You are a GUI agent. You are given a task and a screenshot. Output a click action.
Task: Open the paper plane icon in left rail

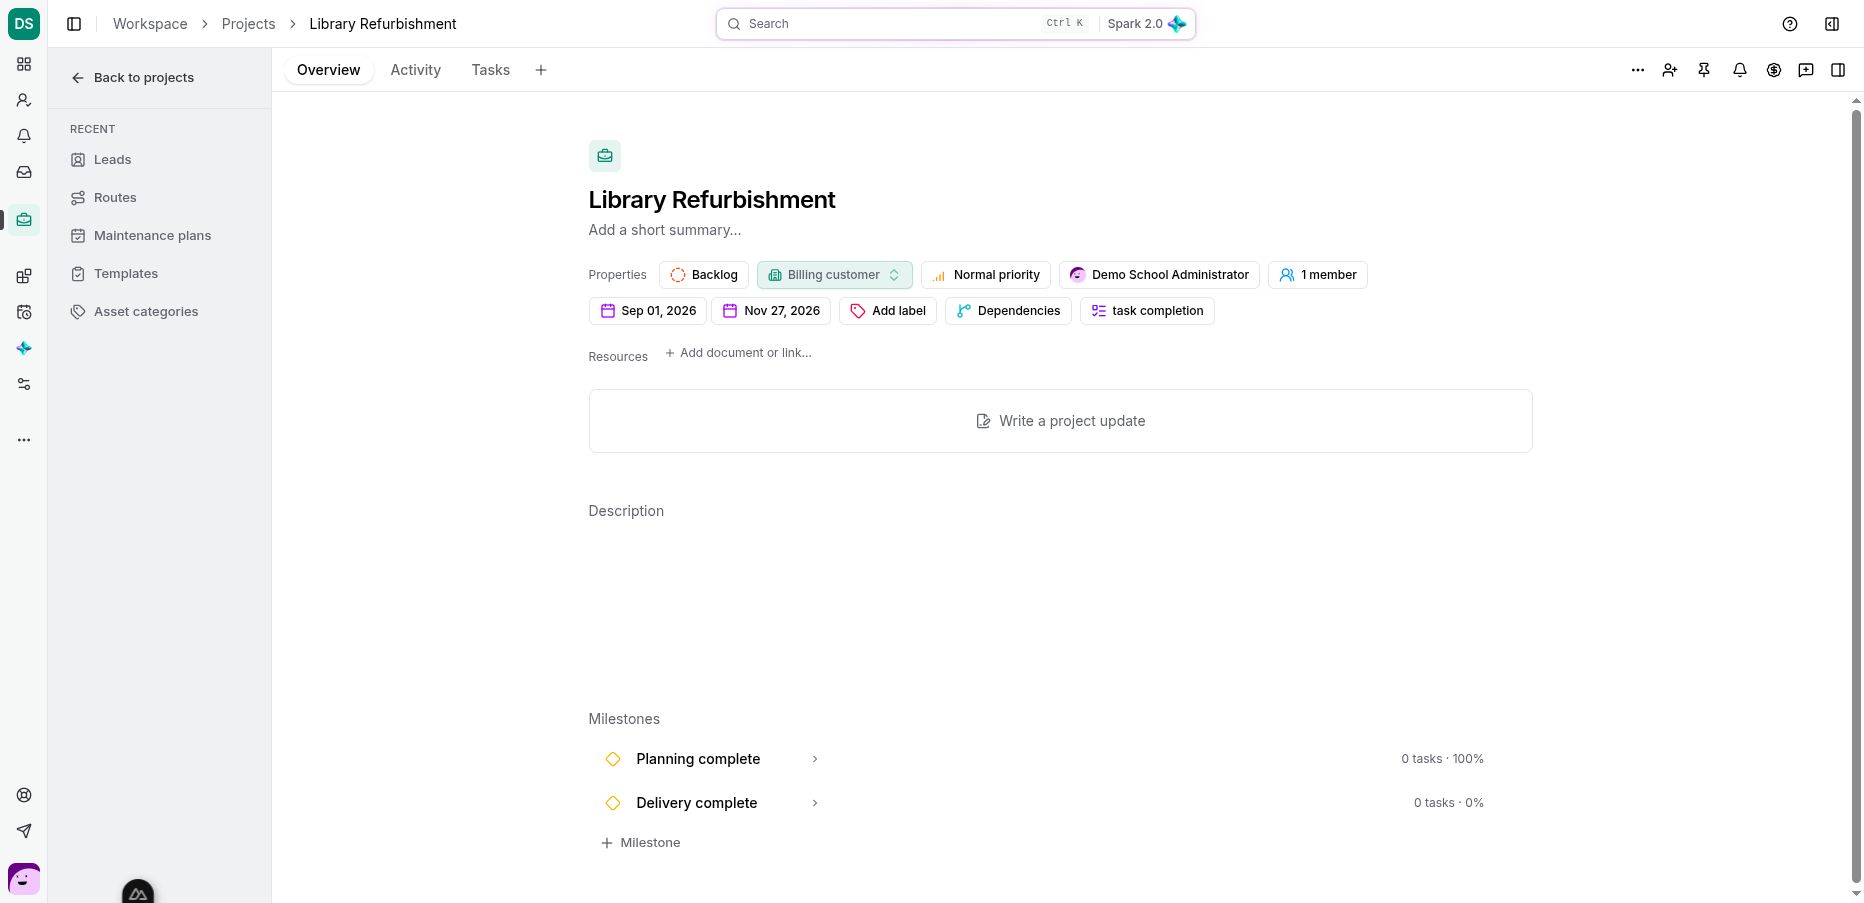tap(24, 831)
